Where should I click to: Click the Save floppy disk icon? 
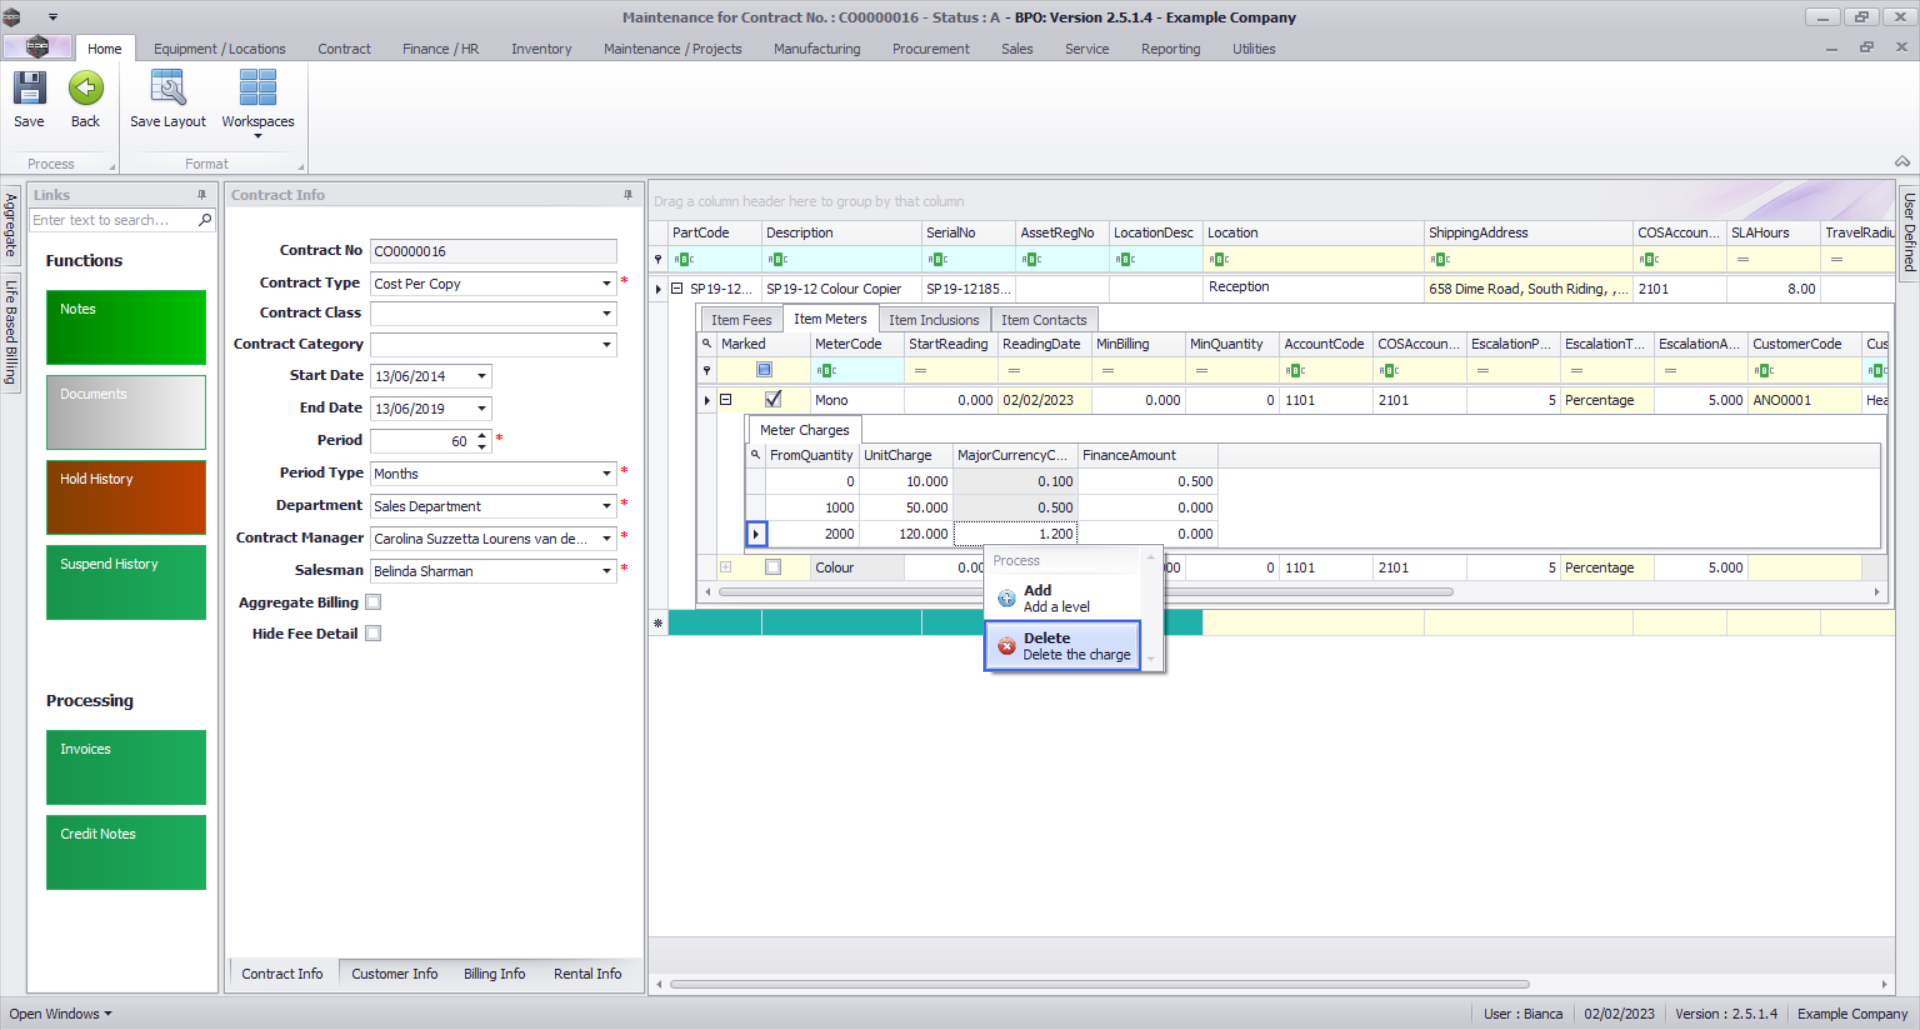click(x=29, y=89)
